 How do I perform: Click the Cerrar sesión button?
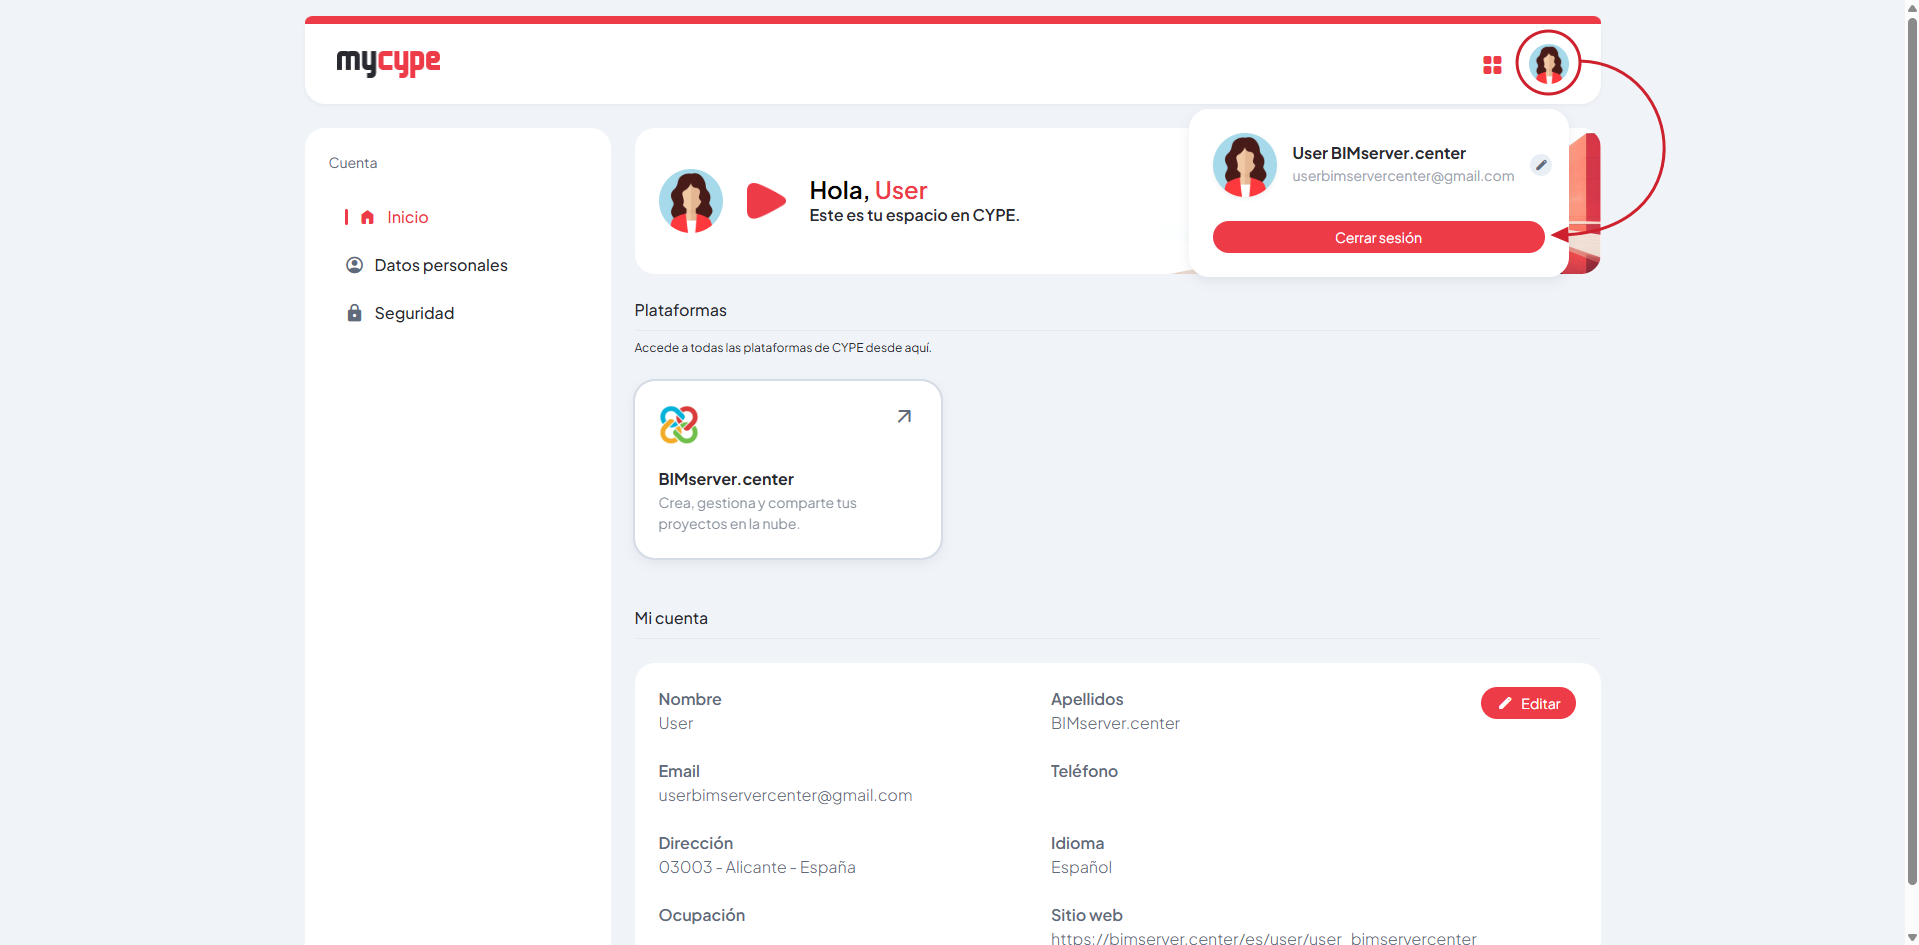(1378, 237)
